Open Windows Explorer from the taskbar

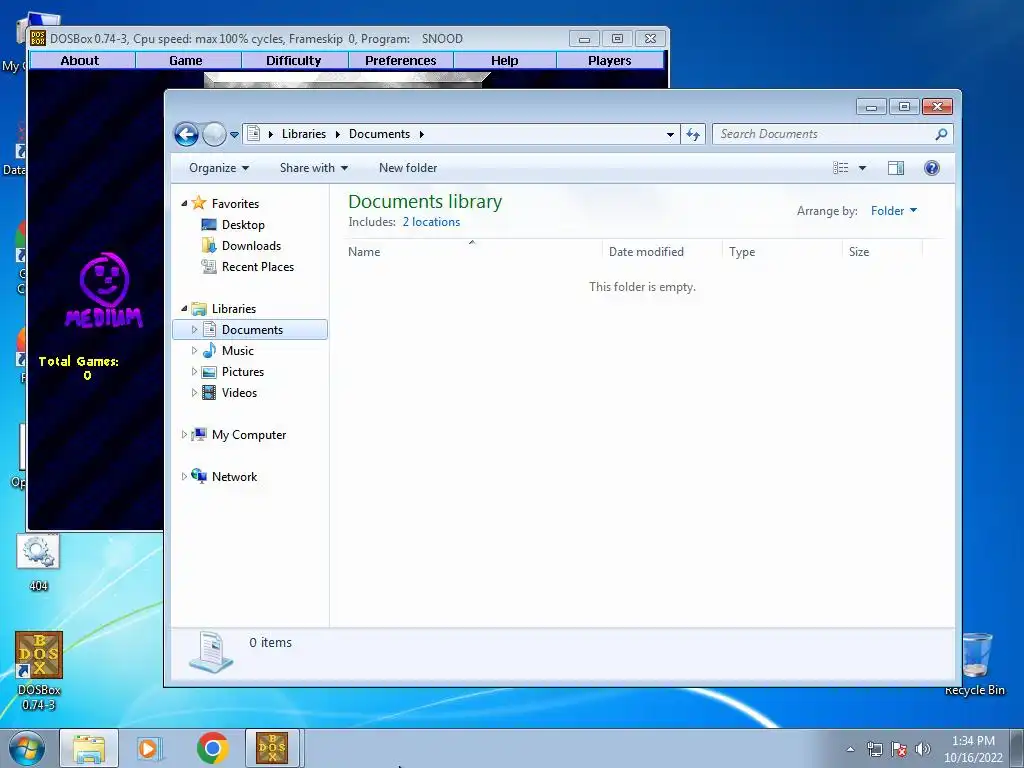click(89, 748)
